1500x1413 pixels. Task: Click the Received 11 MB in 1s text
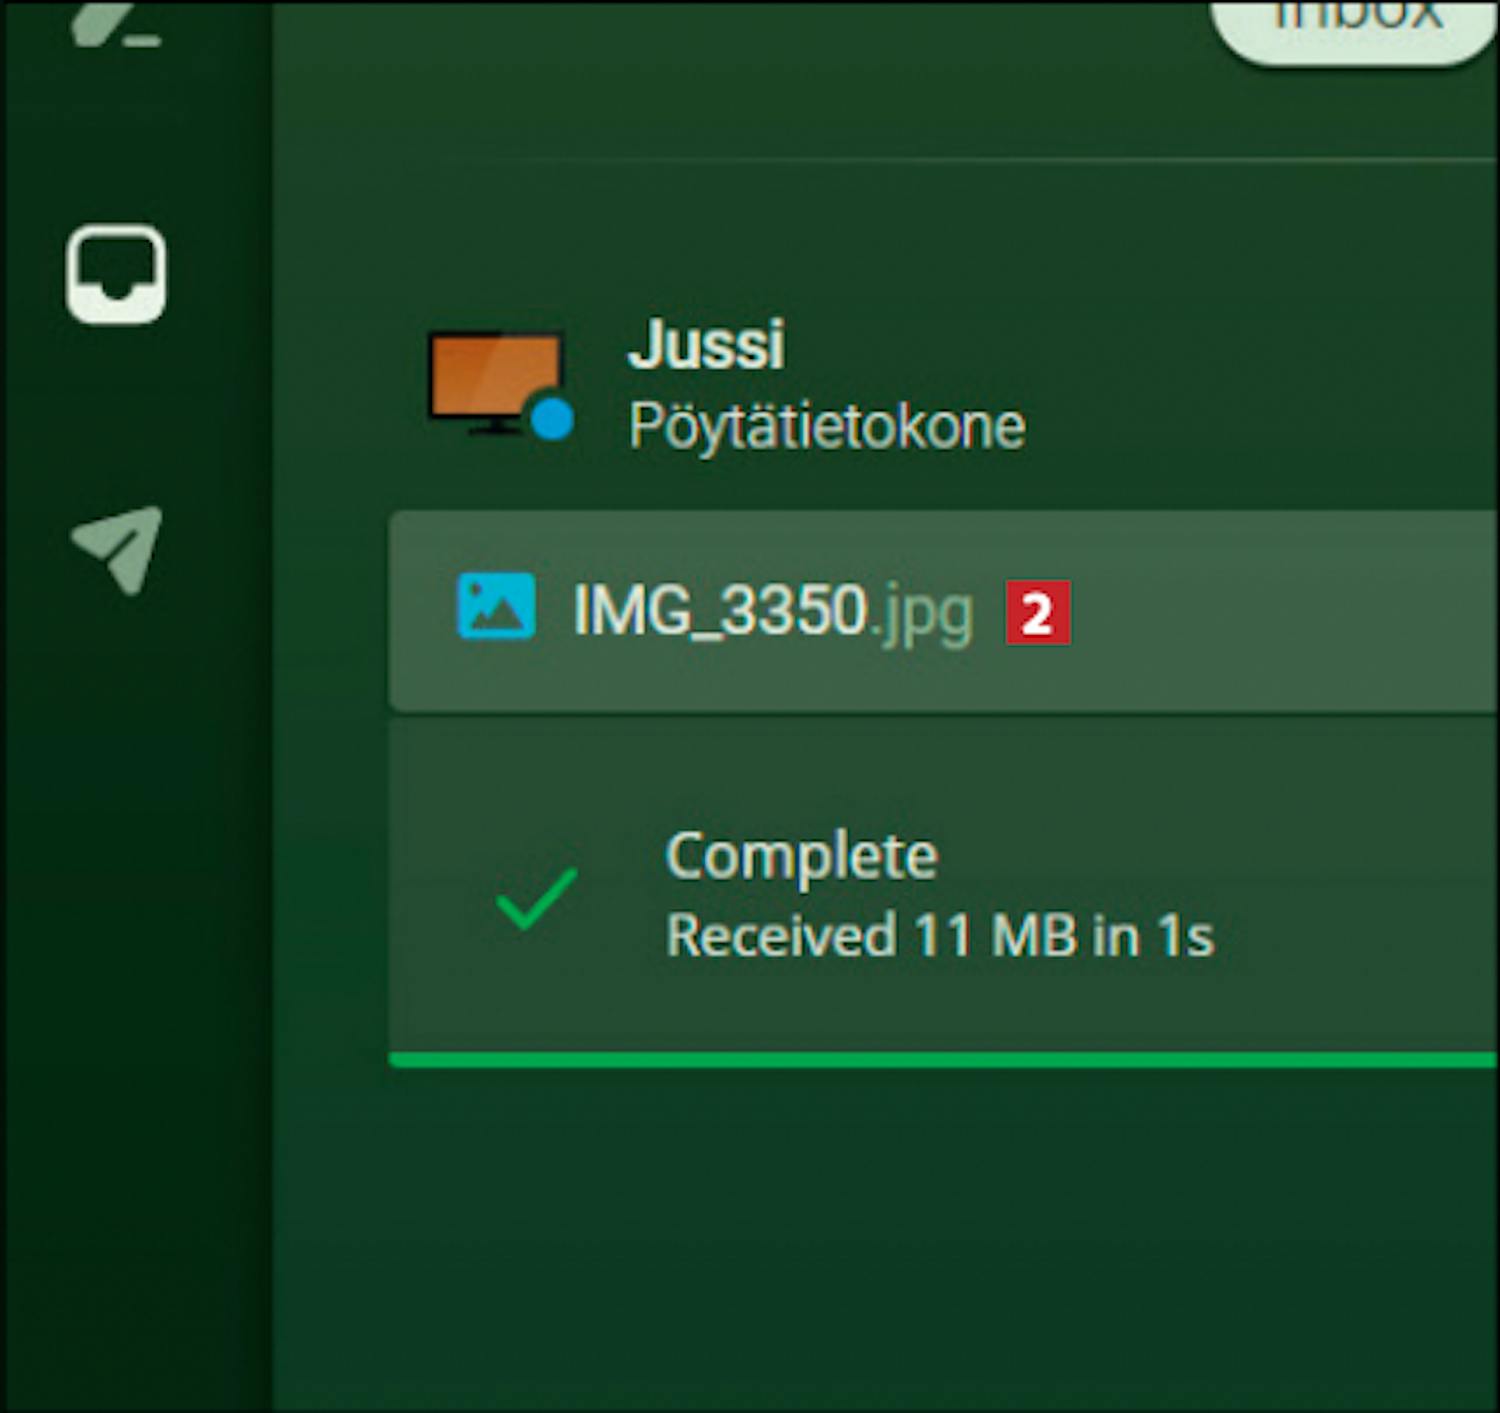[x=940, y=936]
